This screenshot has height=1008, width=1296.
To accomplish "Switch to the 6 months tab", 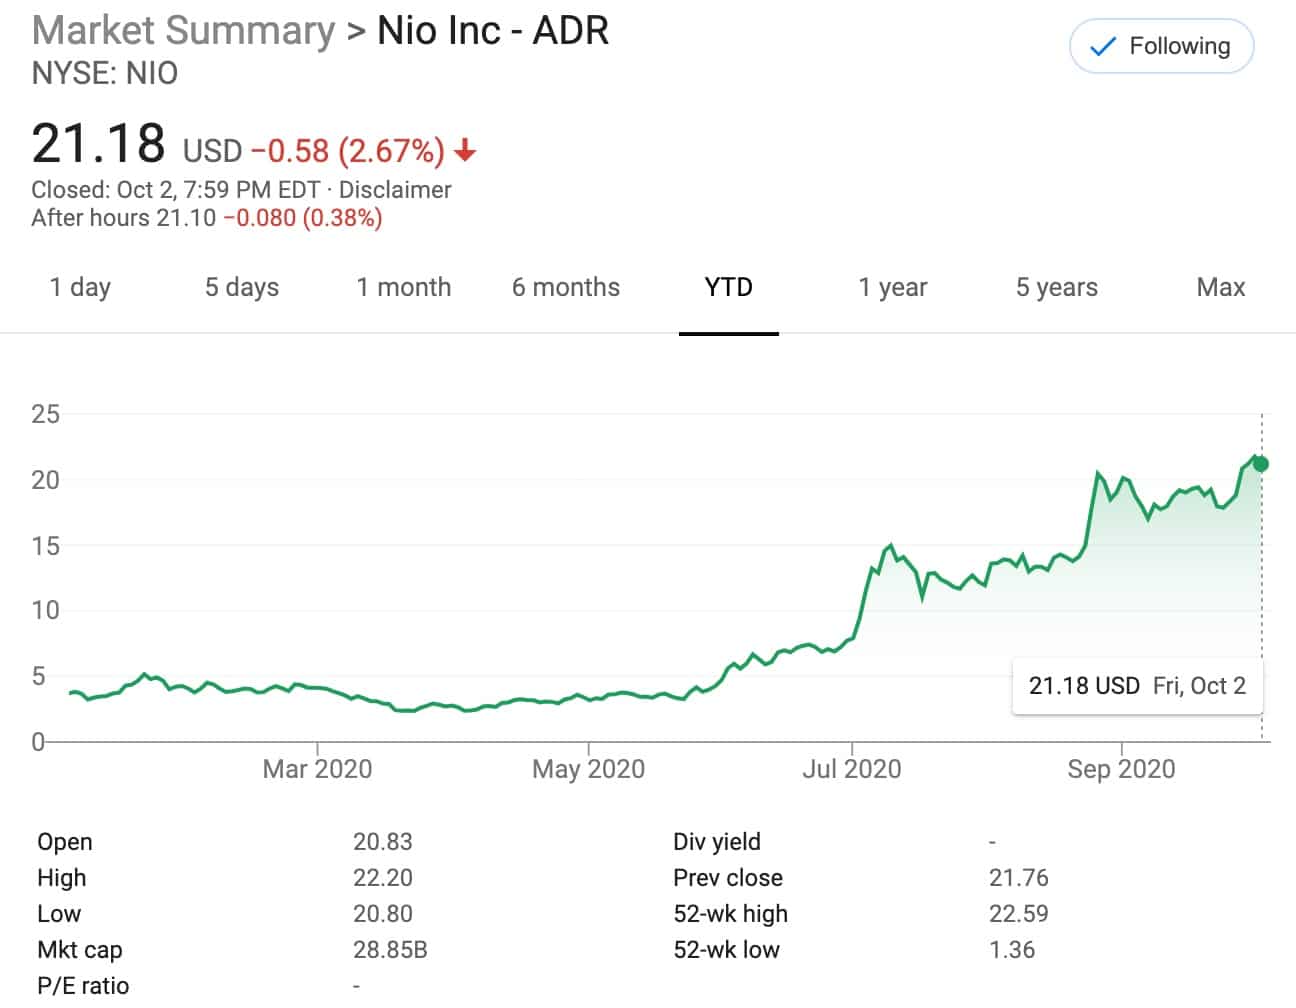I will (565, 288).
